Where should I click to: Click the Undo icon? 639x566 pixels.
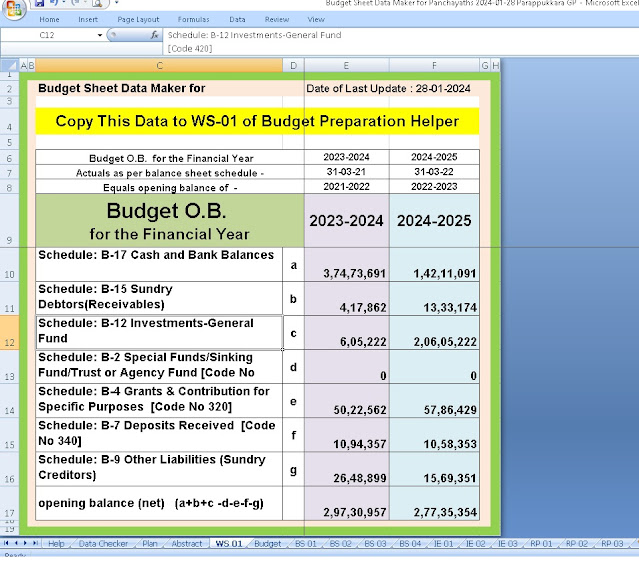(54, 3)
